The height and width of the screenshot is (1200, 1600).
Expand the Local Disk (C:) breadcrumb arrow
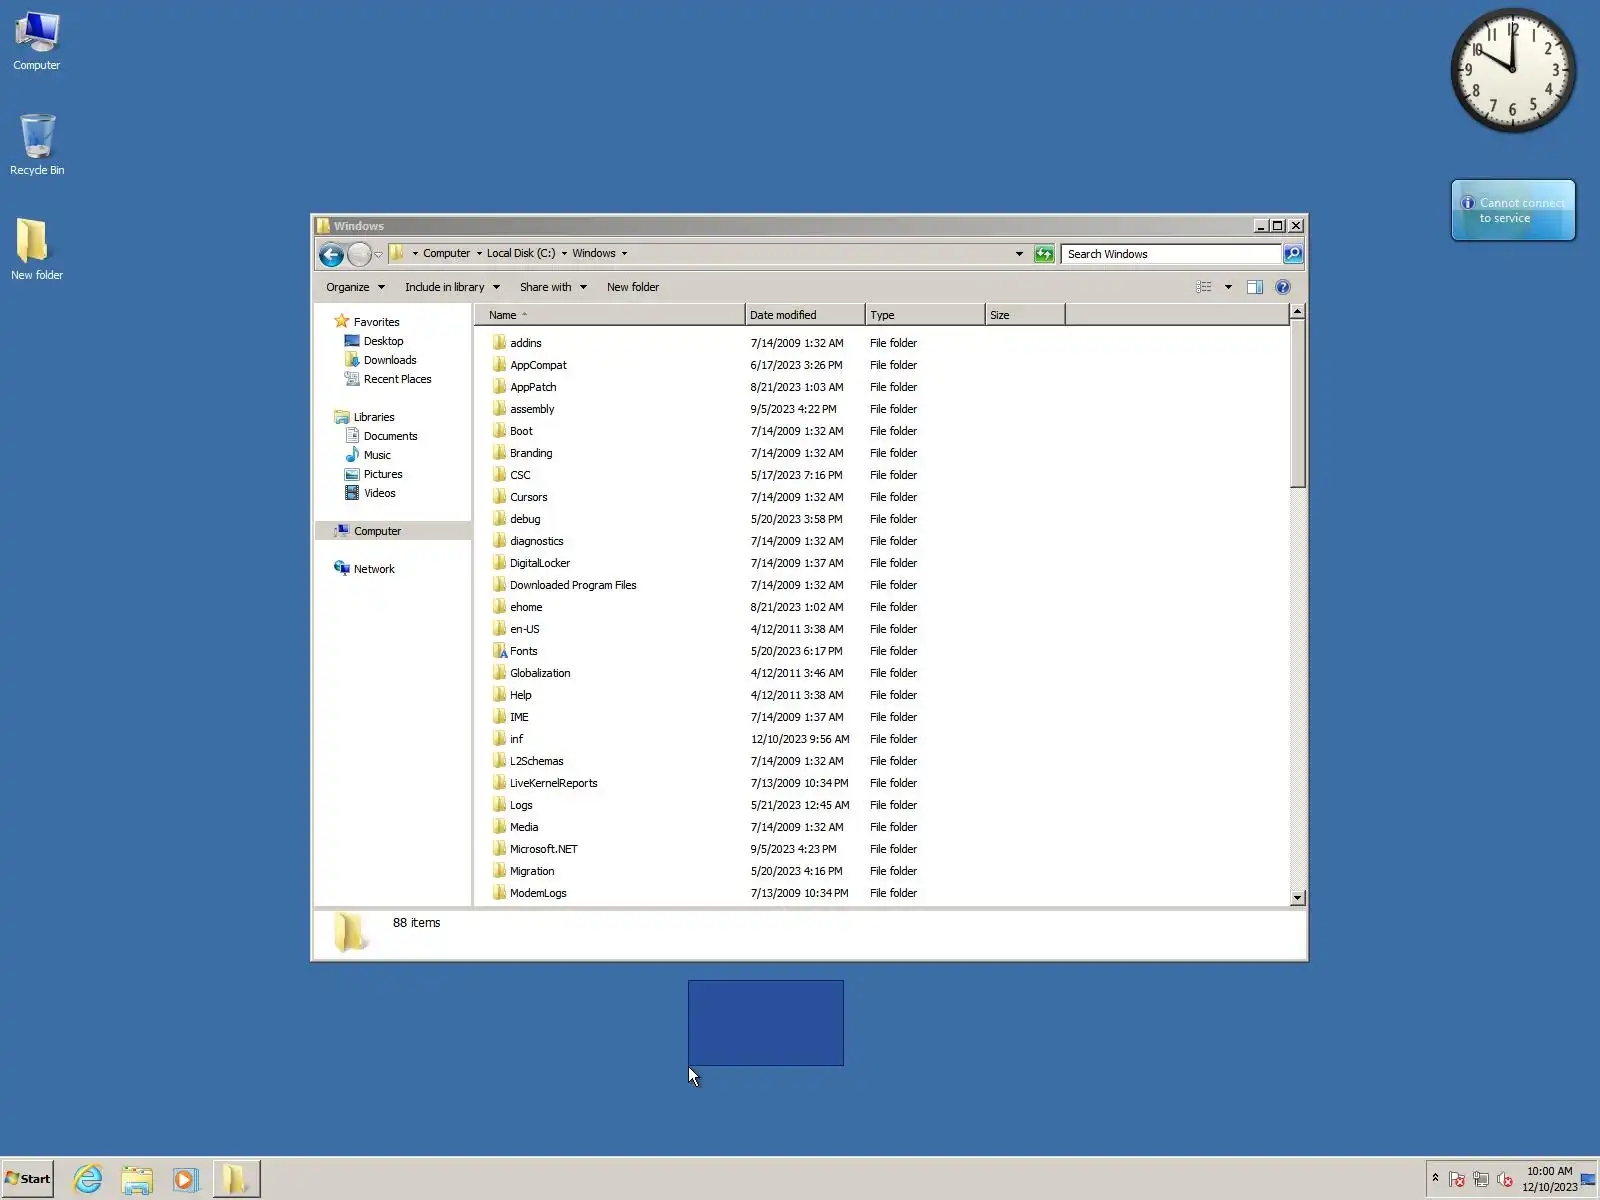click(x=564, y=254)
